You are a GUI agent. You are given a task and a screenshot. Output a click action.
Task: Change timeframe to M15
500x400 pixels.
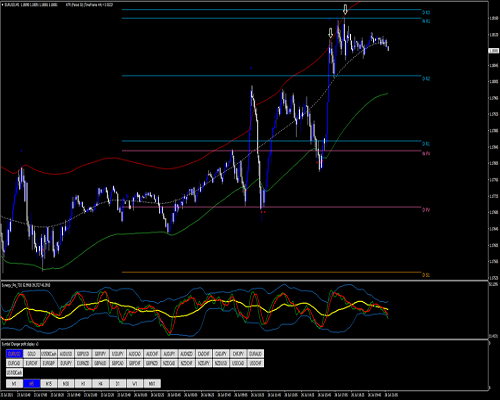(49, 384)
